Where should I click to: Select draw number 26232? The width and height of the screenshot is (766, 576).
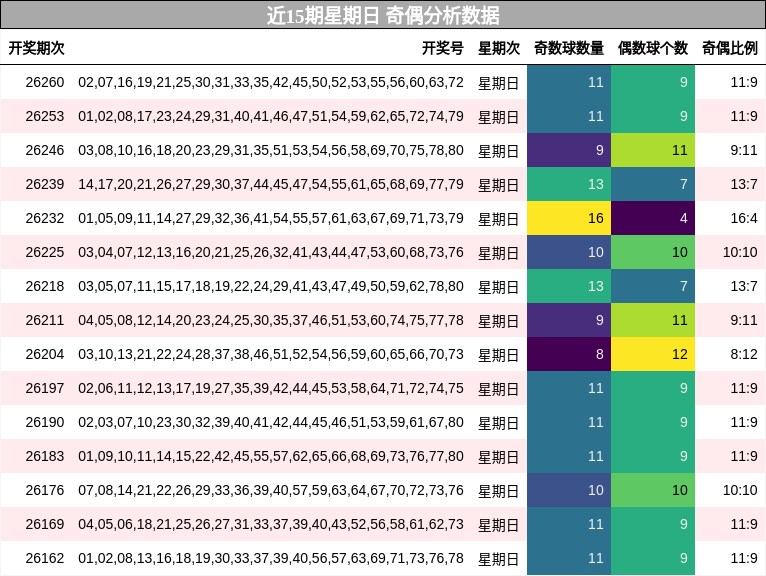45,218
